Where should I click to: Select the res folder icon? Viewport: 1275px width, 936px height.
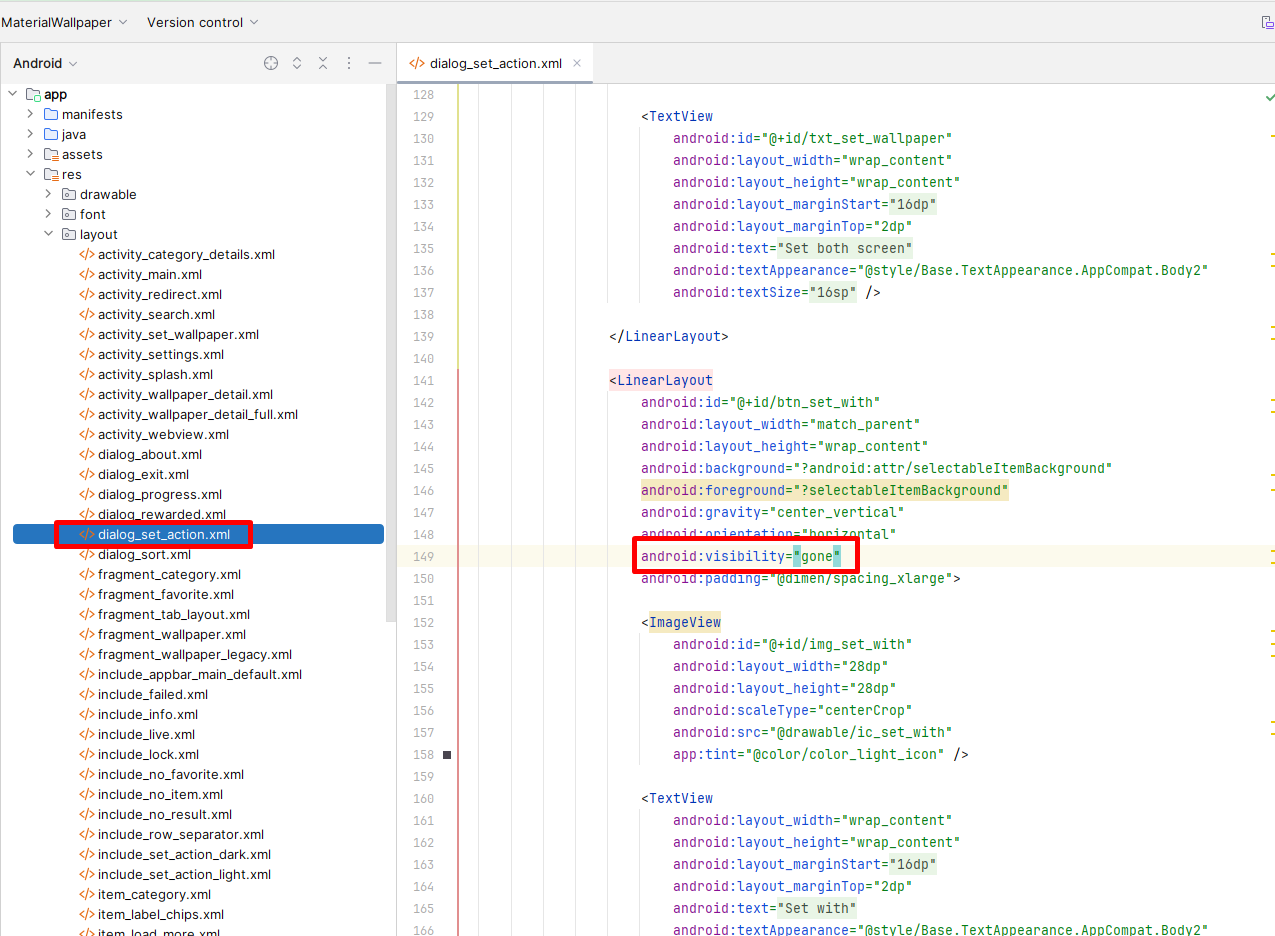[x=51, y=174]
